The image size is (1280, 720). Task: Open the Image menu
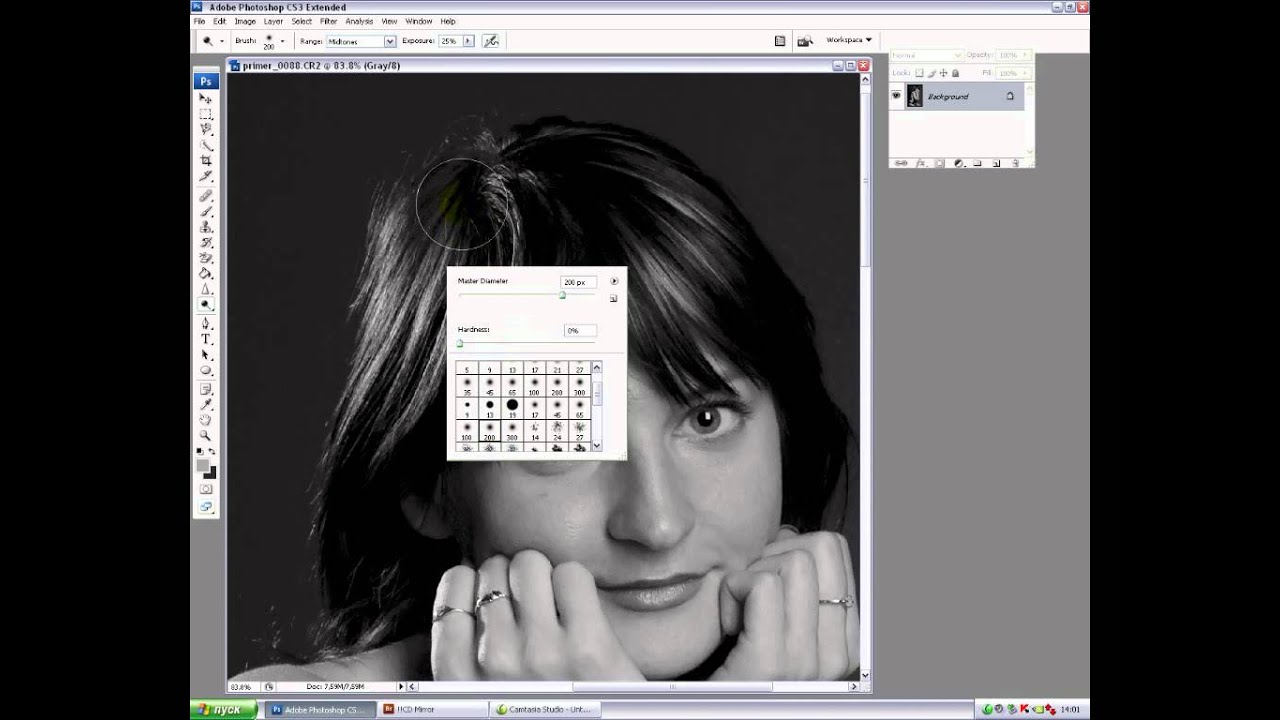coord(245,21)
